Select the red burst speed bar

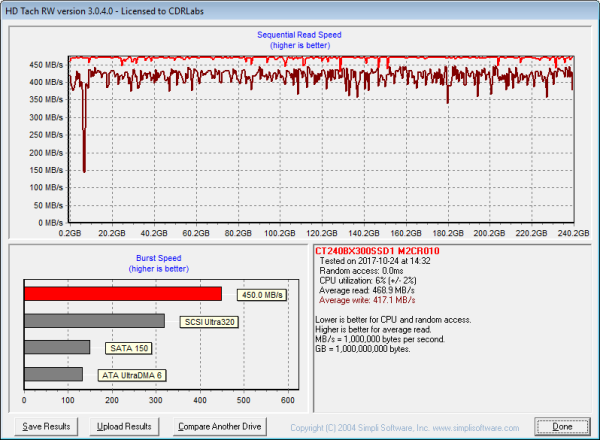[x=123, y=293]
